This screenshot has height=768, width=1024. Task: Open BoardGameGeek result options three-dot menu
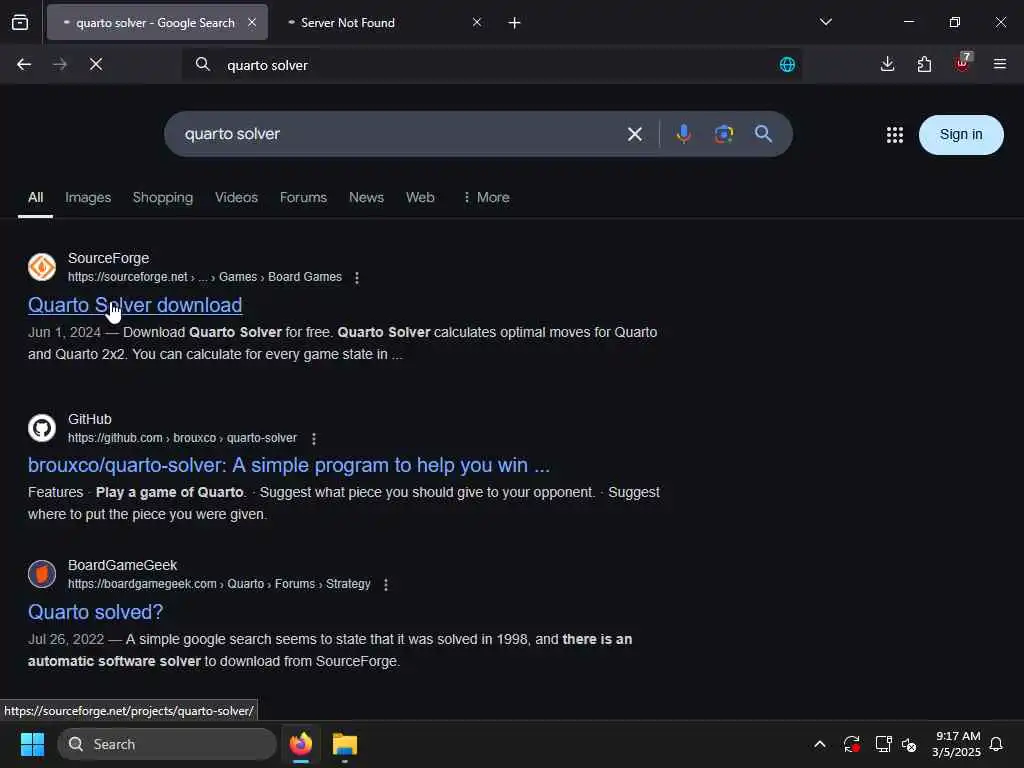click(386, 584)
